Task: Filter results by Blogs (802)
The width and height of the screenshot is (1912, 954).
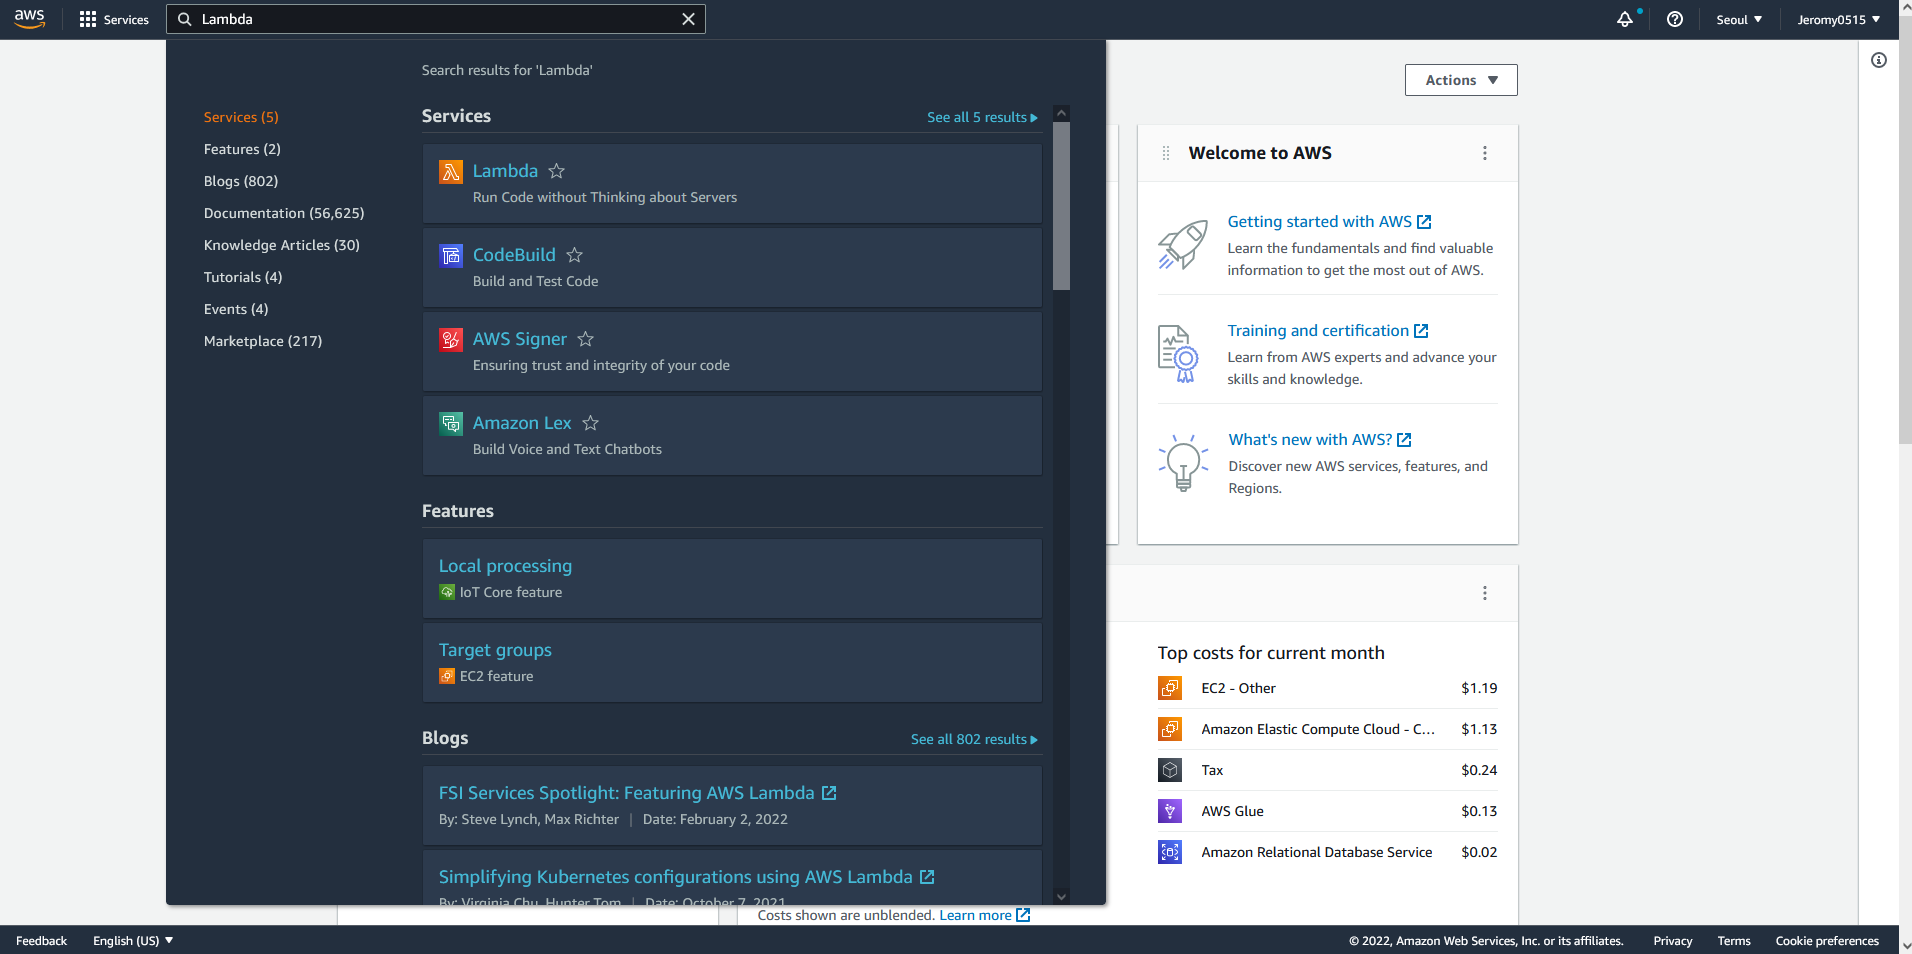Action: 241,181
